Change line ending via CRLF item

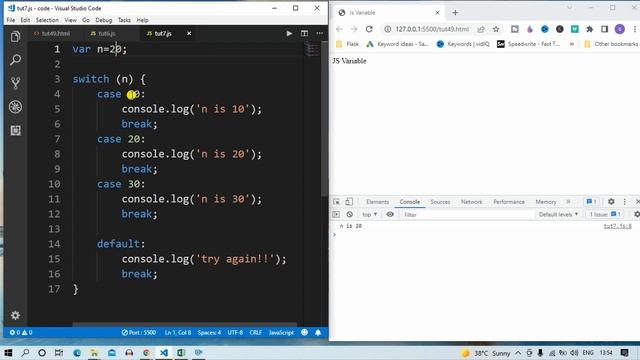(x=256, y=333)
